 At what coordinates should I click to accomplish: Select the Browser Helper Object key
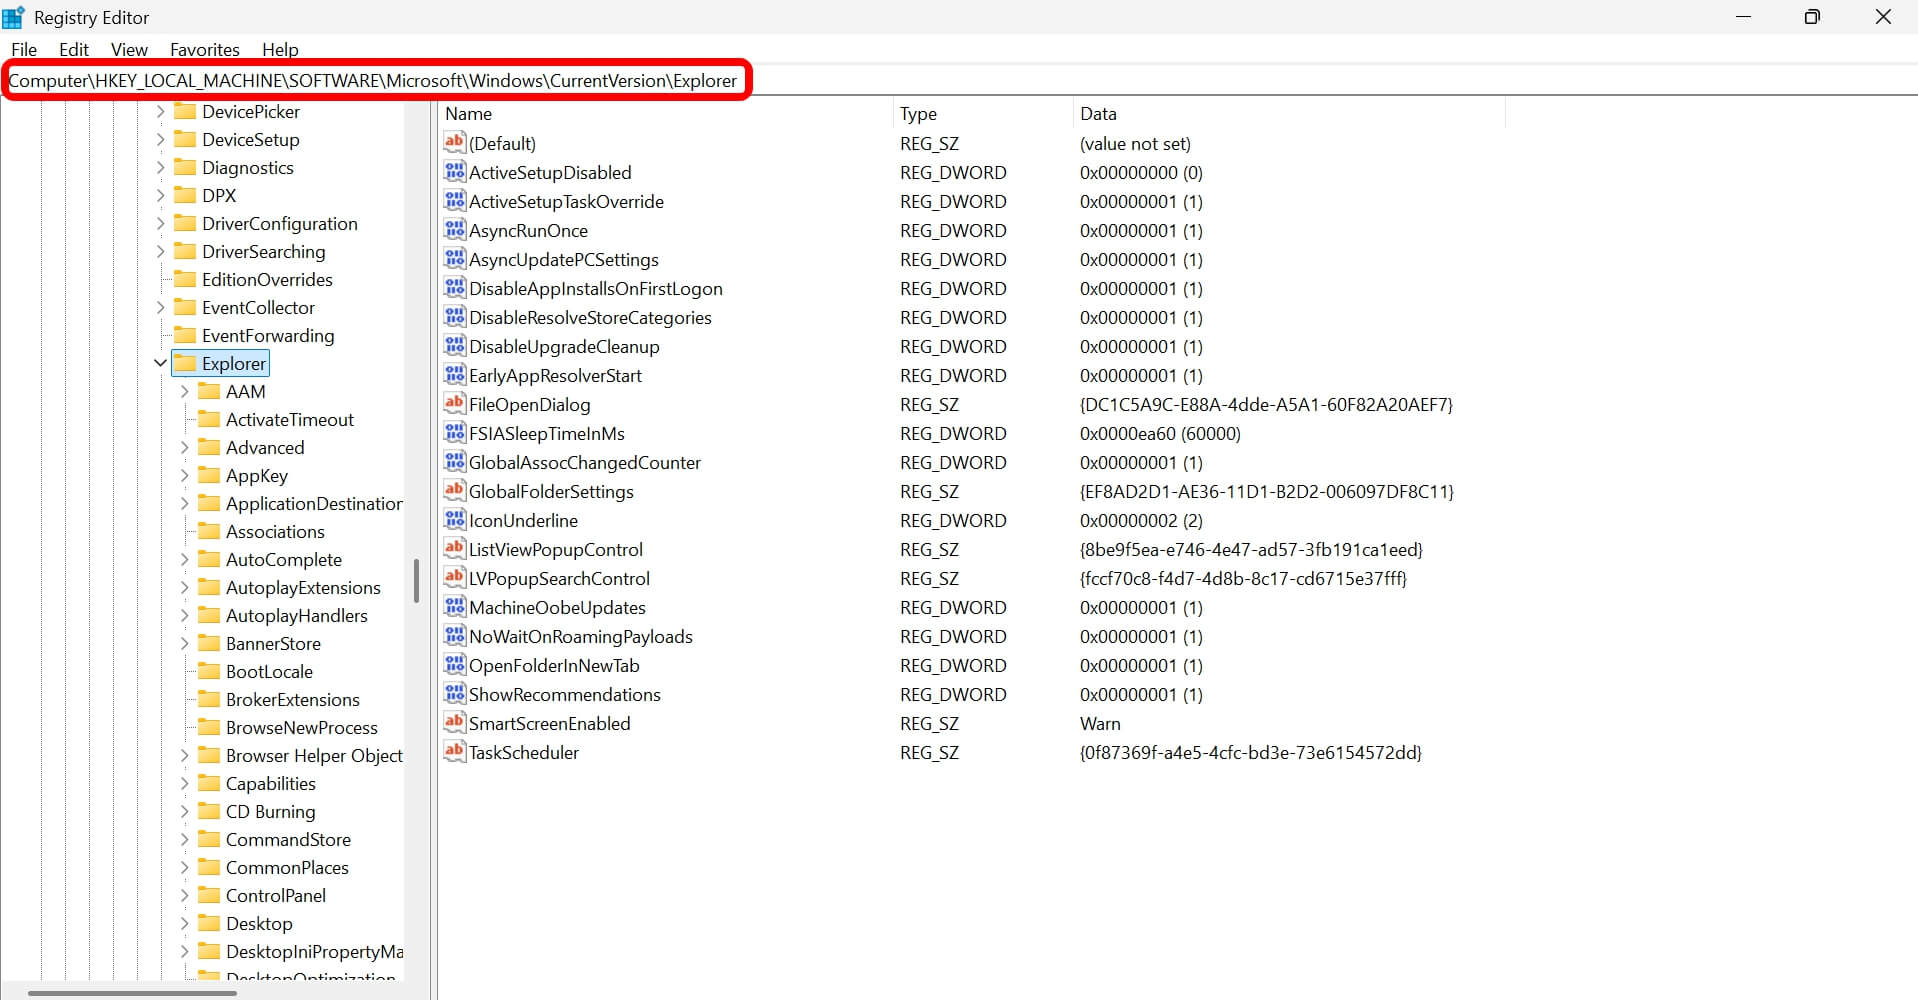click(314, 755)
